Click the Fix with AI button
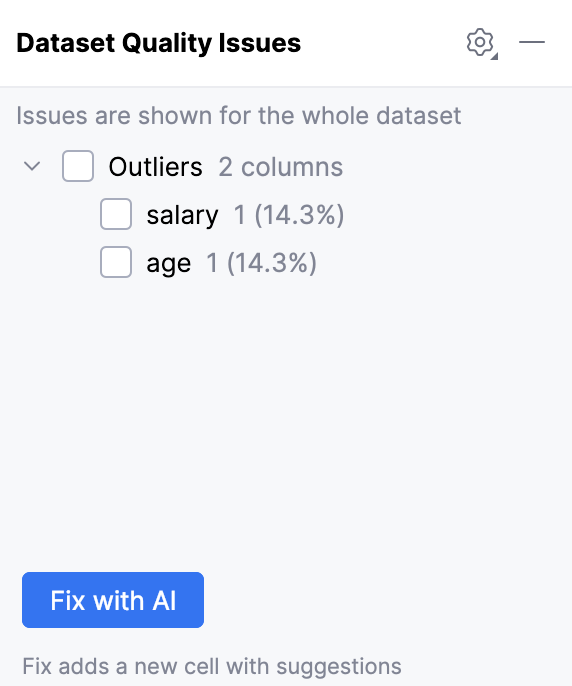The width and height of the screenshot is (572, 686). pyautogui.click(x=113, y=600)
